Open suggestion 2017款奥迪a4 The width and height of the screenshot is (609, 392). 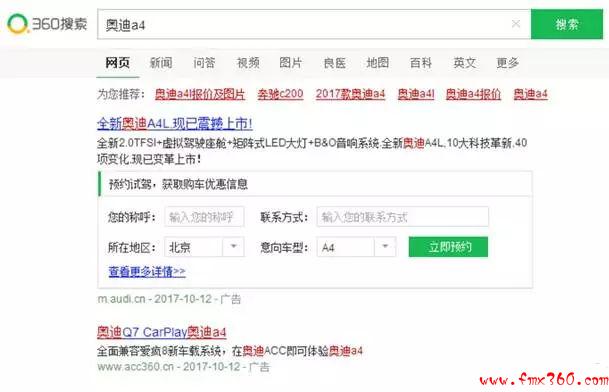coord(350,94)
